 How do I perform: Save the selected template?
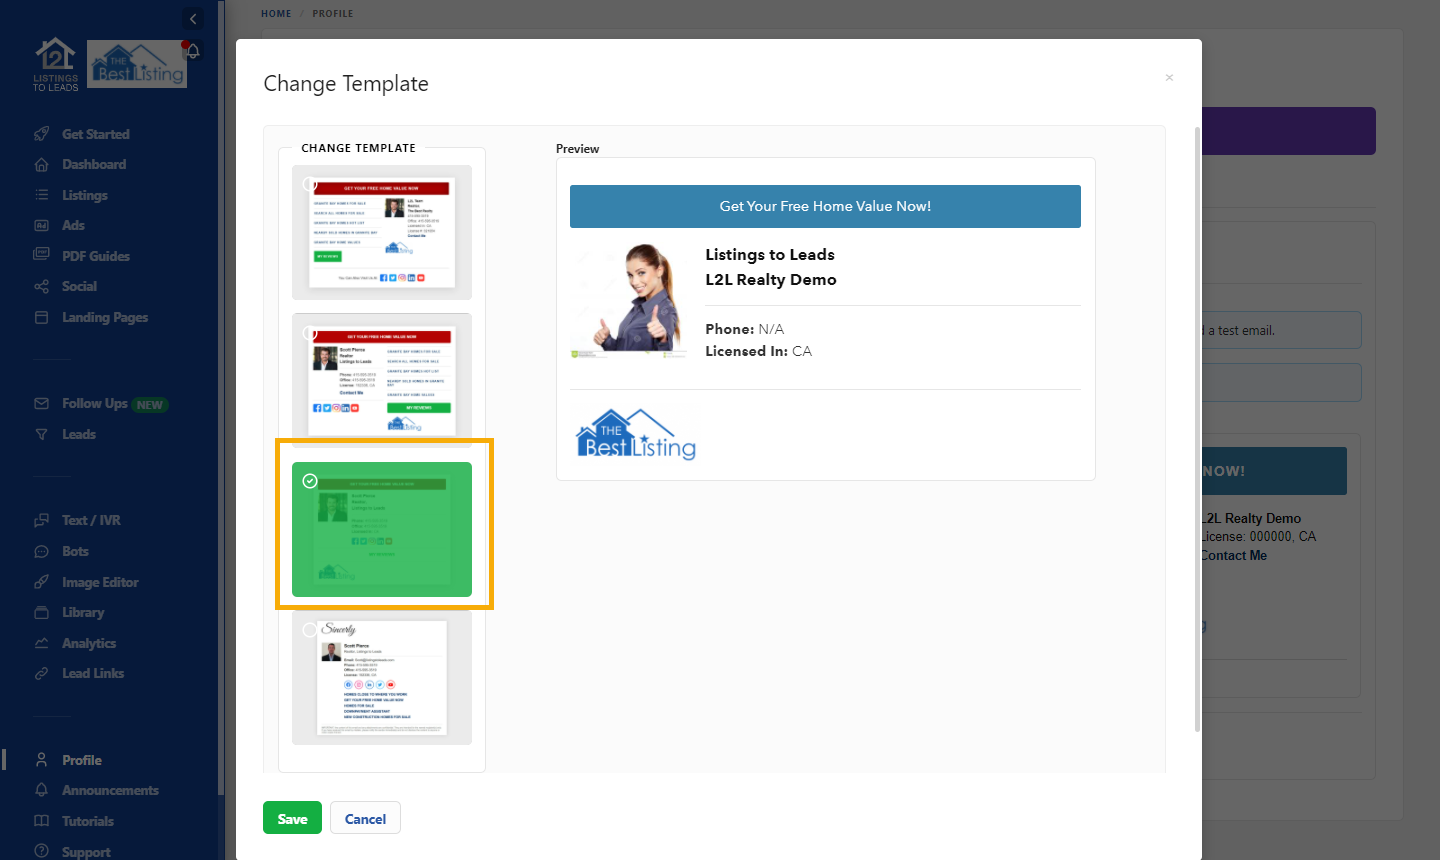coord(292,817)
